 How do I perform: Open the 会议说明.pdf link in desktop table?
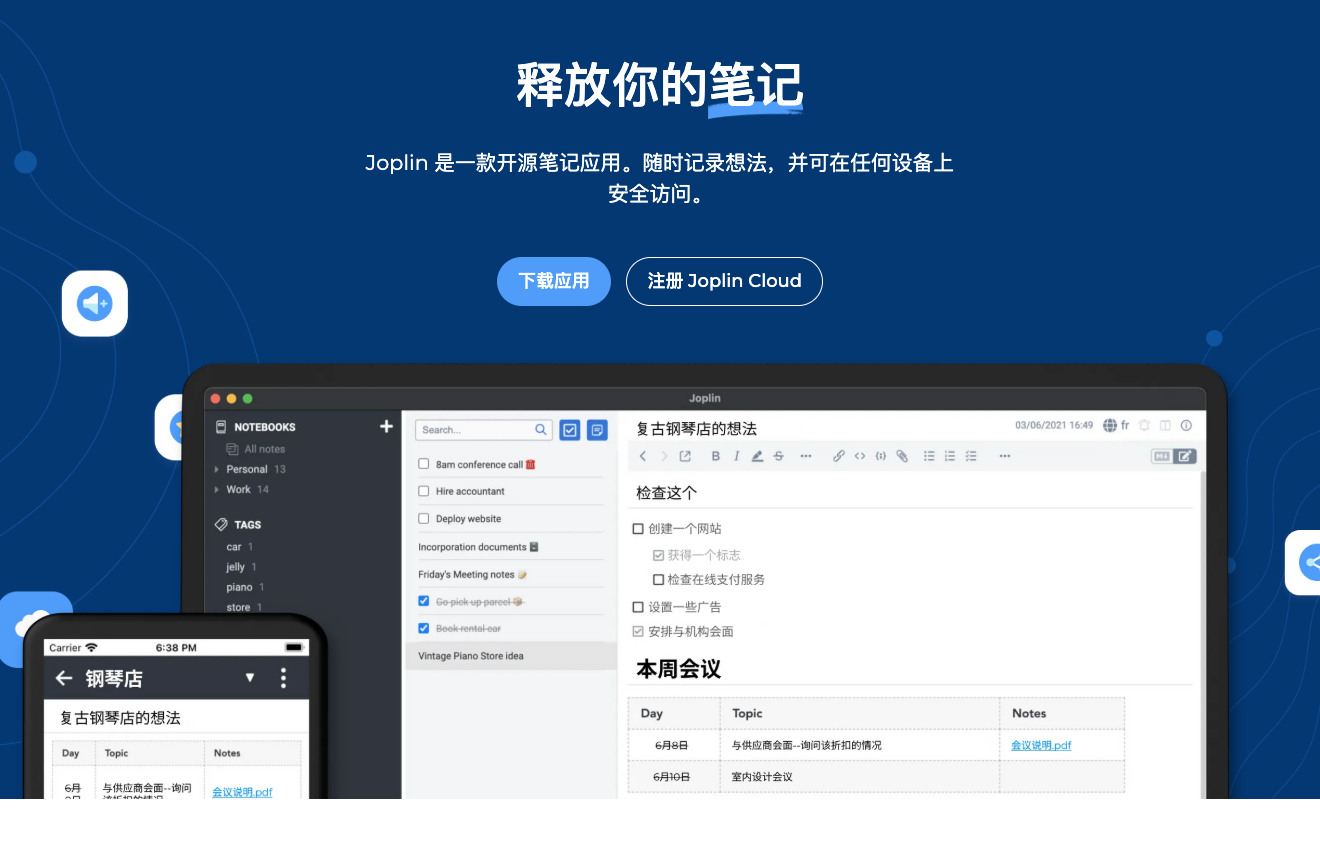1041,745
